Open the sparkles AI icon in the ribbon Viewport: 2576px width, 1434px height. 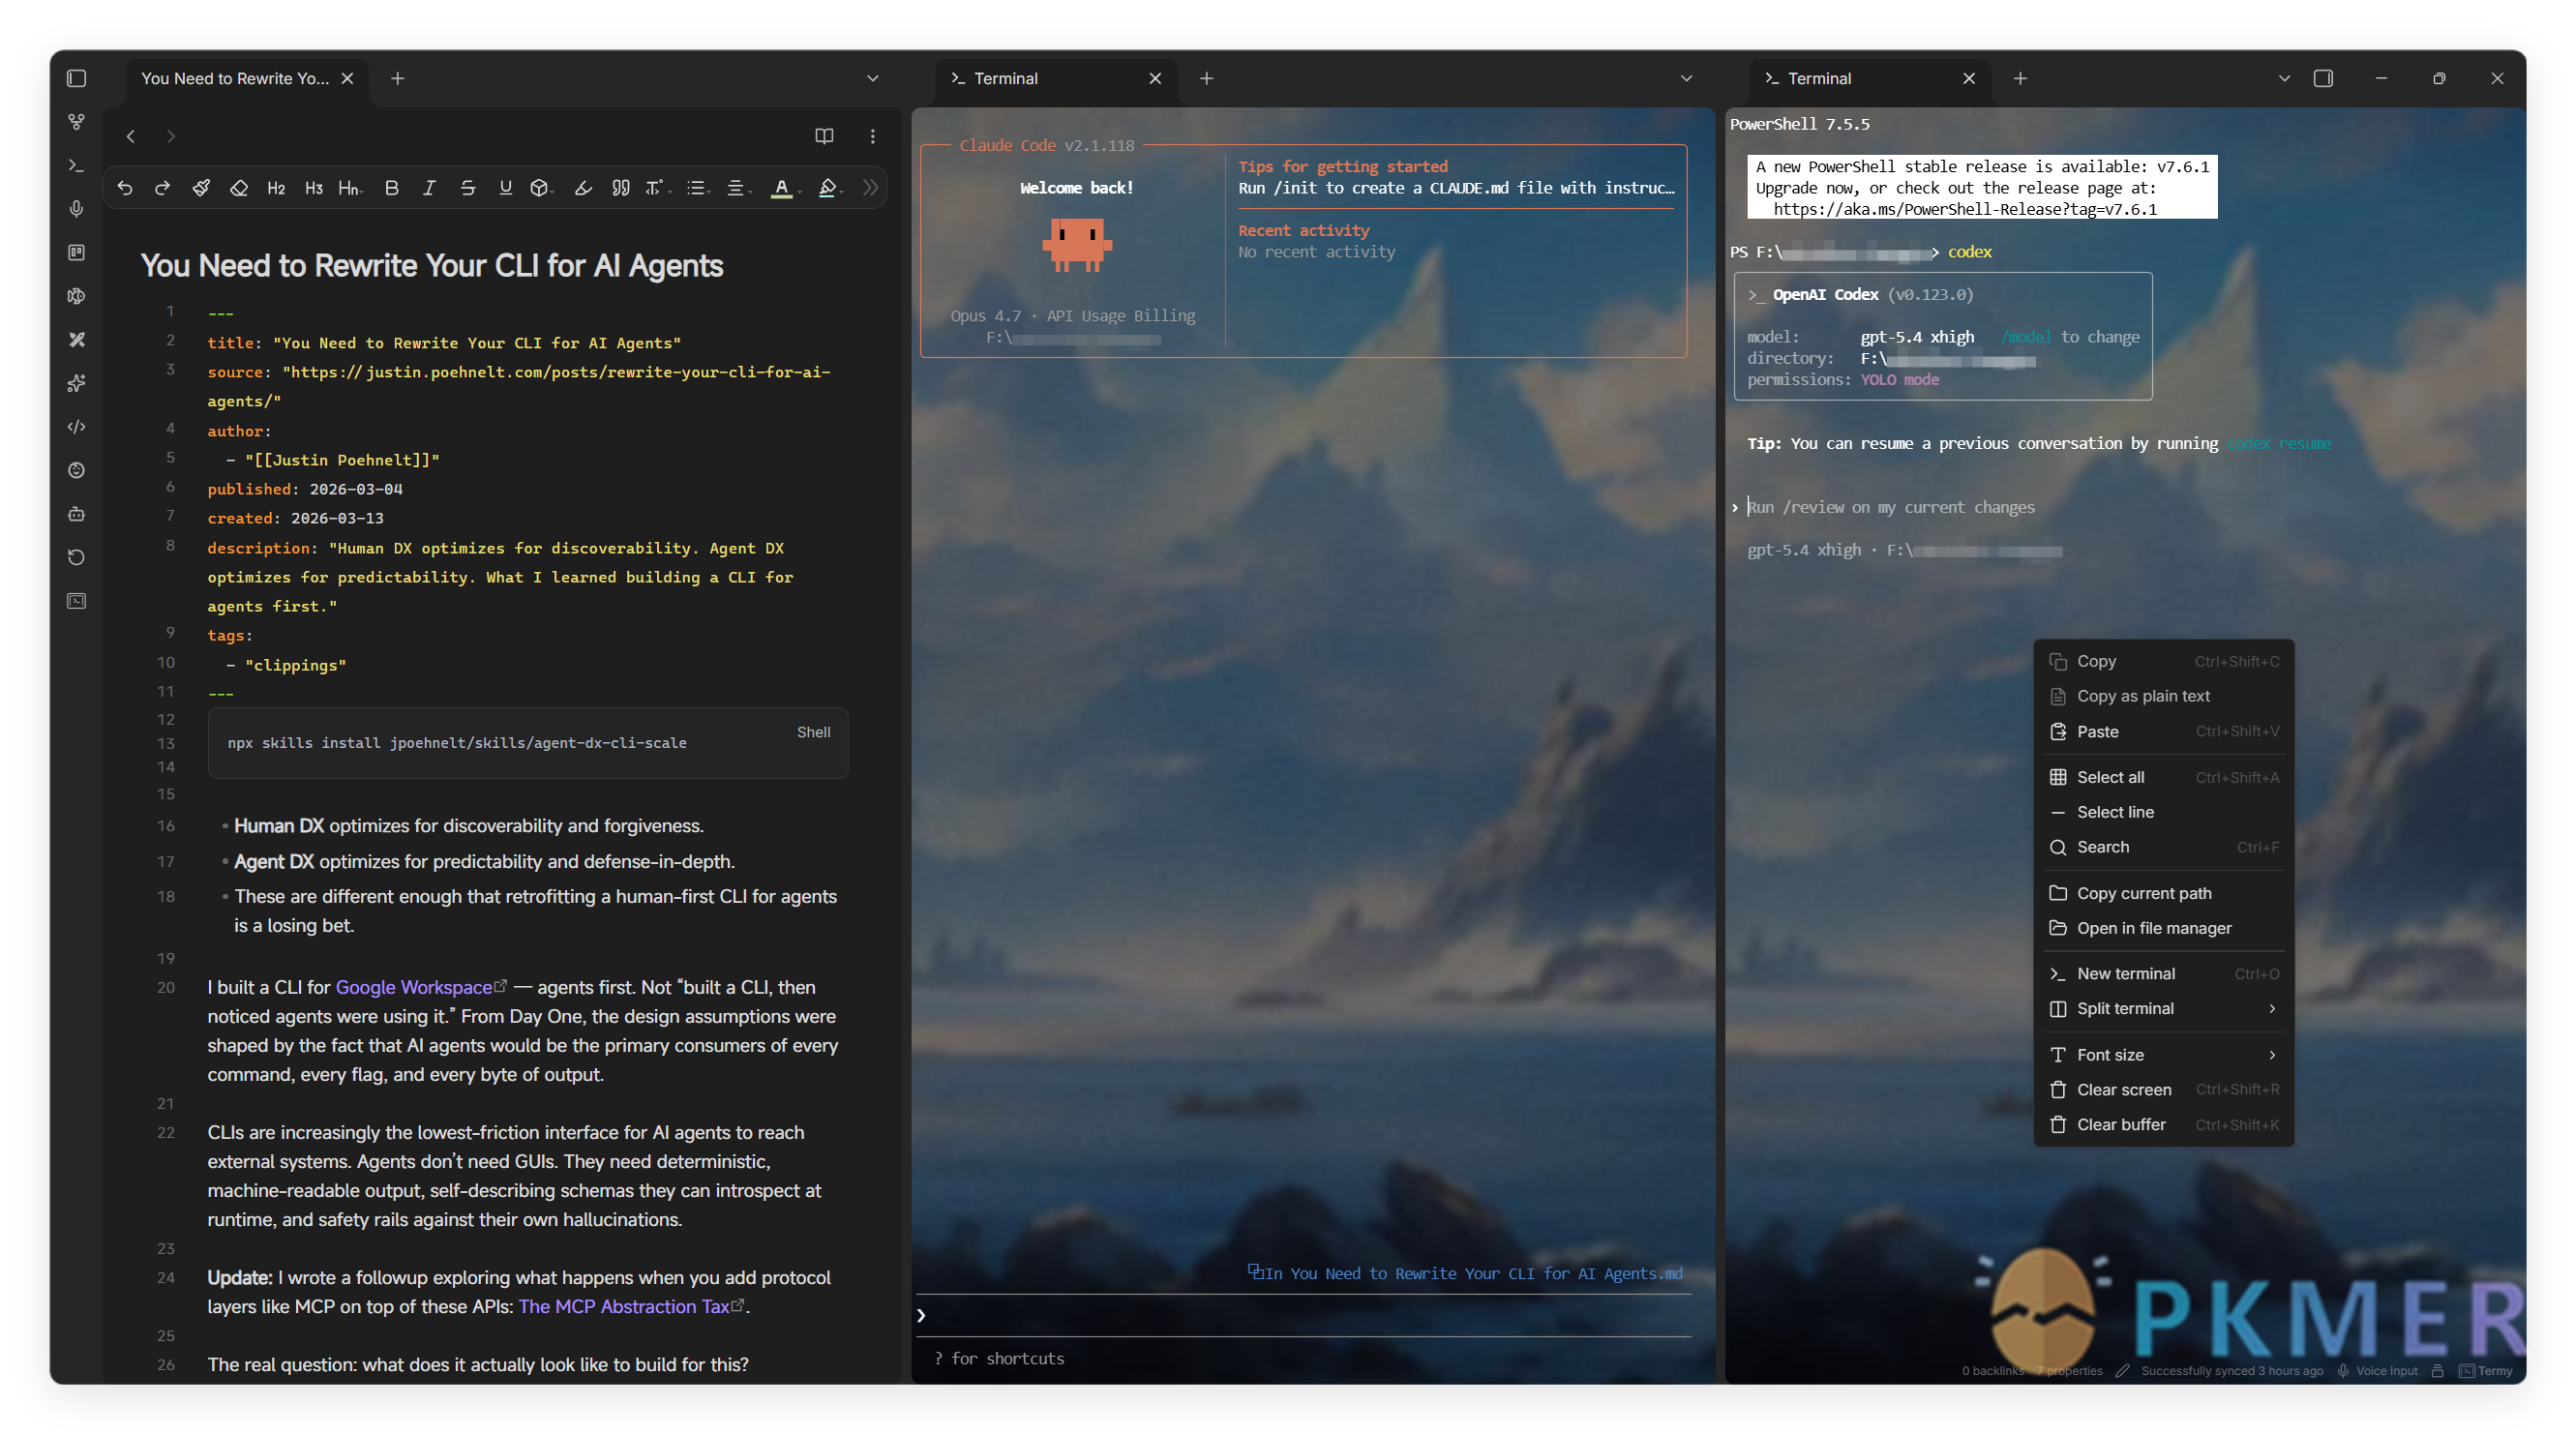[x=76, y=383]
